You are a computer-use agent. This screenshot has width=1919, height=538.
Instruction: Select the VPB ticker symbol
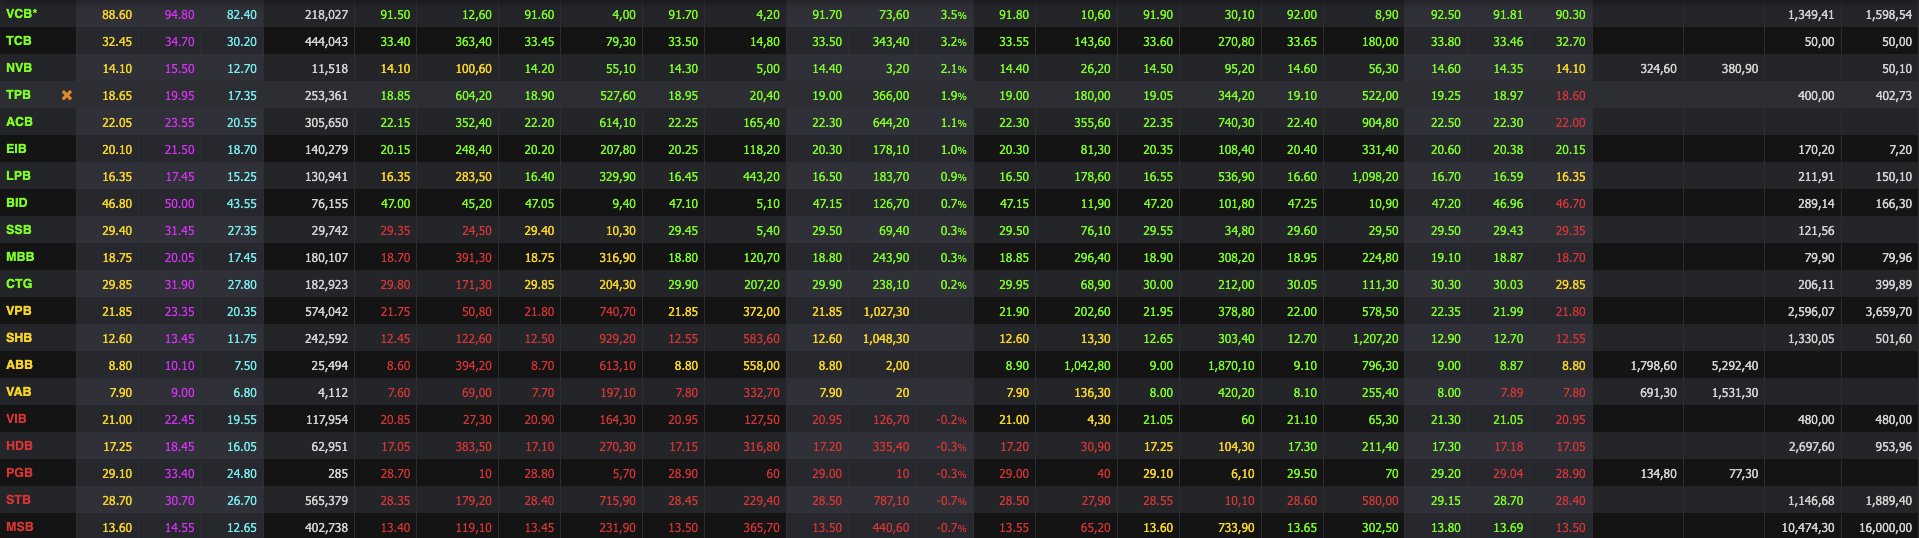(x=18, y=311)
